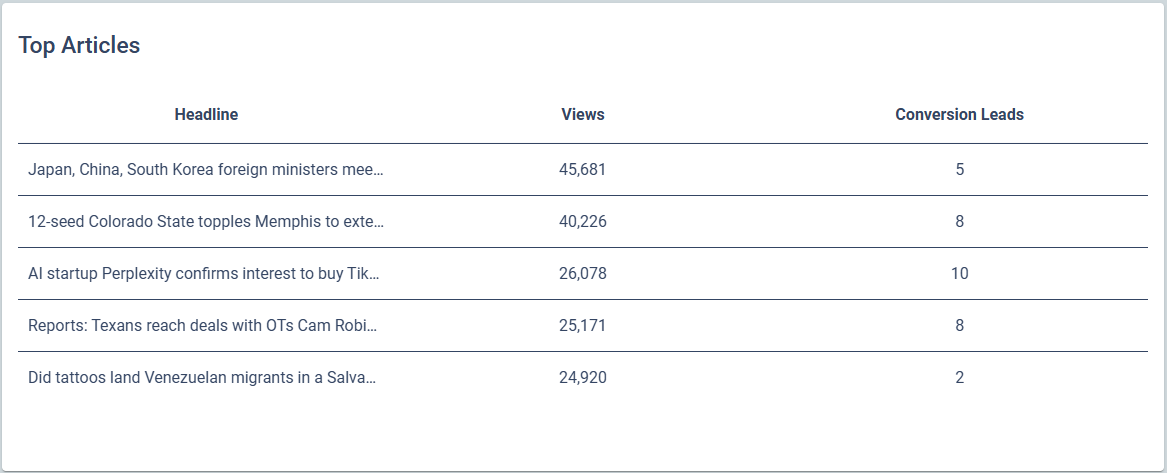The height and width of the screenshot is (473, 1167).
Task: Click the Top Articles title
Action: [x=79, y=46]
